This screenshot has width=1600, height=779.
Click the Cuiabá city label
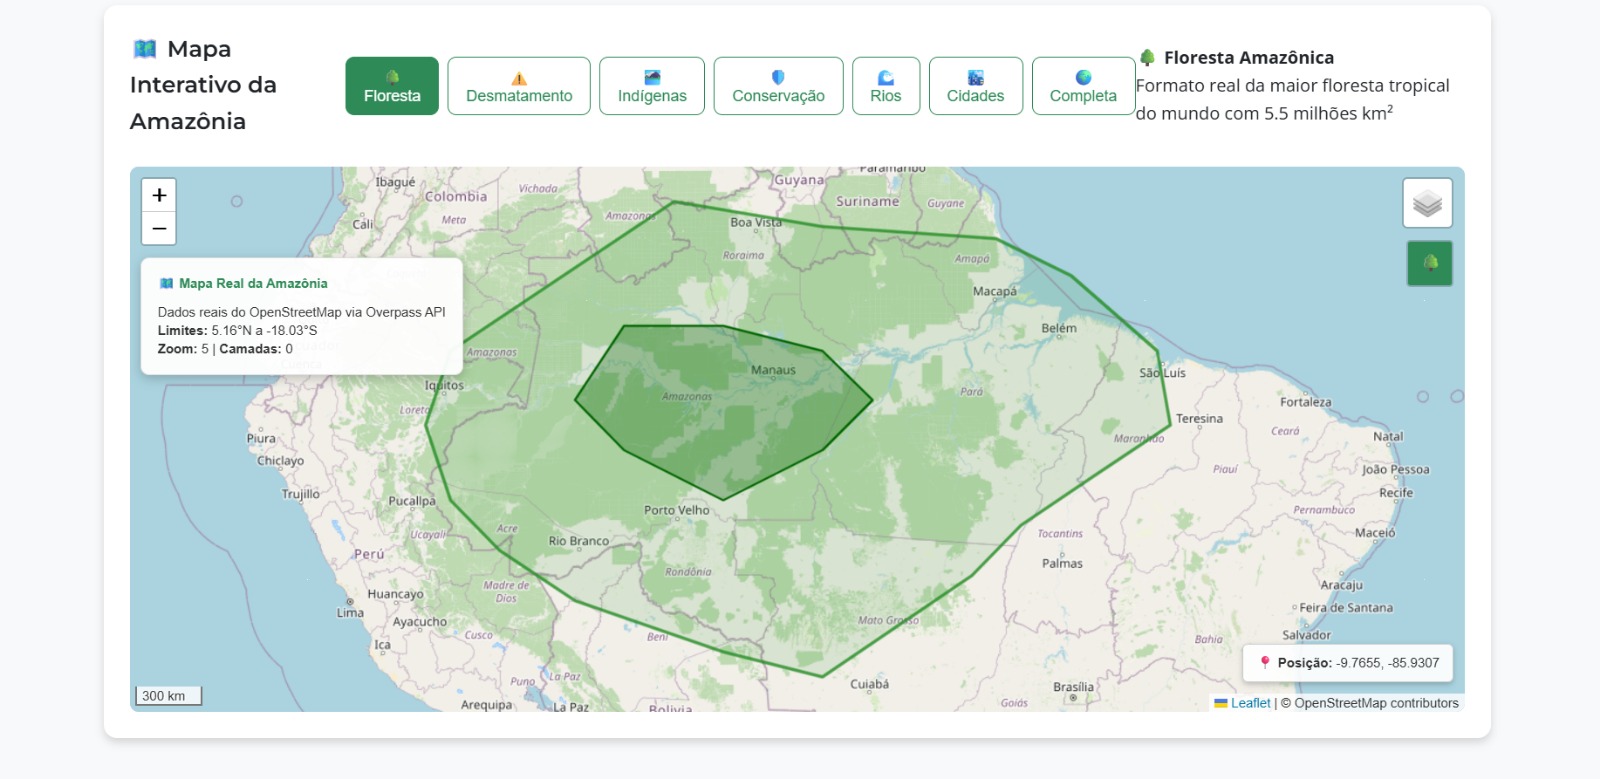870,684
